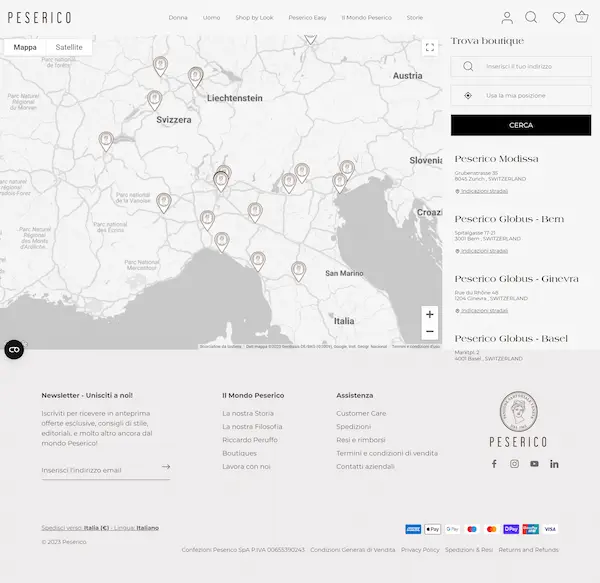Image resolution: width=600 pixels, height=583 pixels.
Task: Open the shopping bag icon
Action: click(x=582, y=17)
